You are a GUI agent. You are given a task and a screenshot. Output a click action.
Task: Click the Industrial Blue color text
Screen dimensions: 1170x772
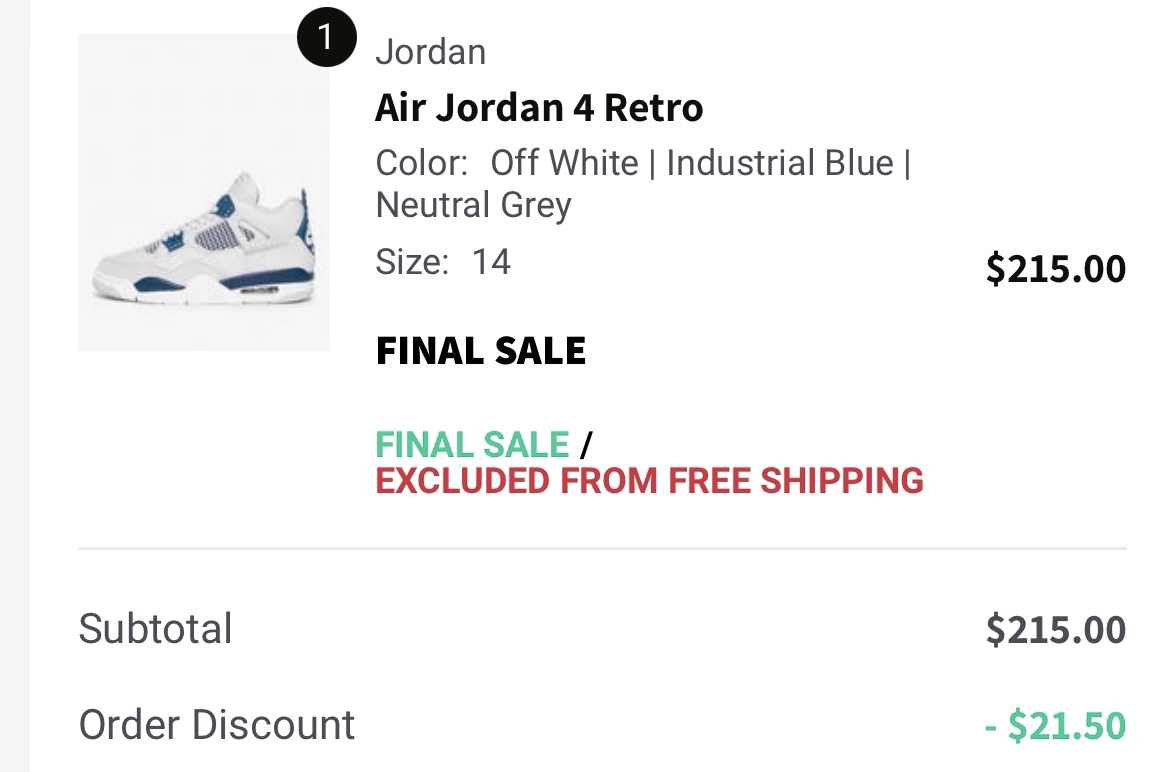pos(780,162)
